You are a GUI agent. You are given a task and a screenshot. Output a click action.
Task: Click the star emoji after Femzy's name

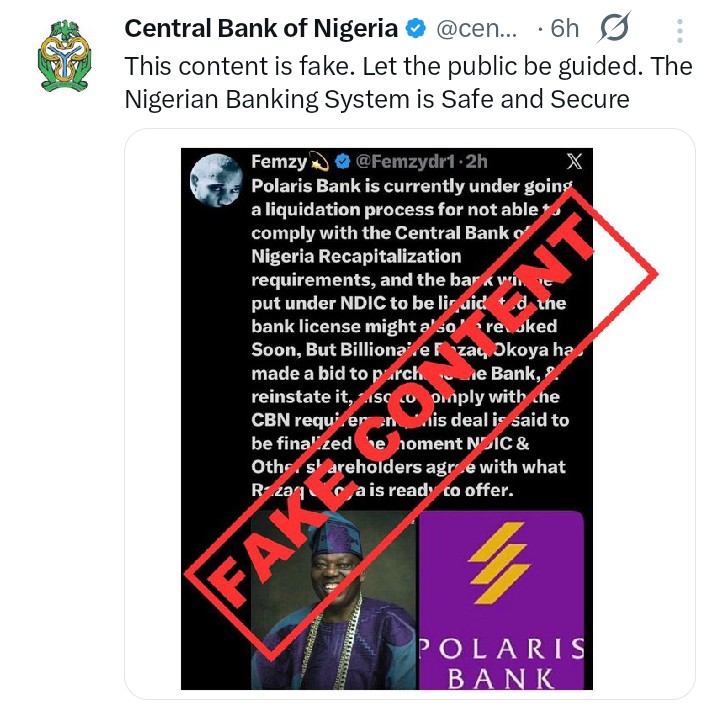319,162
